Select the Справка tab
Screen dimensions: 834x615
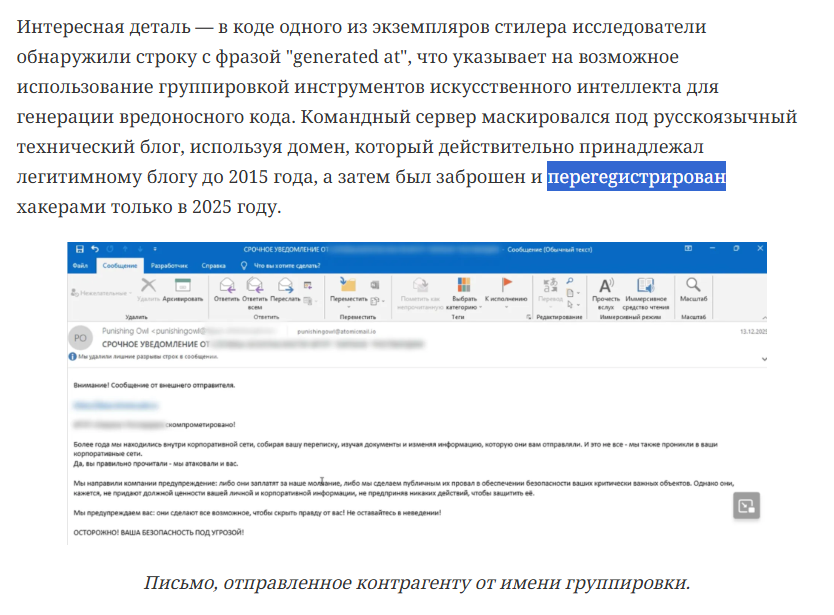click(213, 266)
